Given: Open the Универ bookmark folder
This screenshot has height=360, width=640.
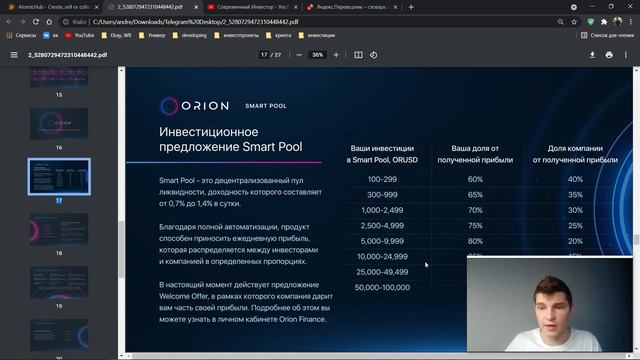Looking at the screenshot, I should (152, 35).
